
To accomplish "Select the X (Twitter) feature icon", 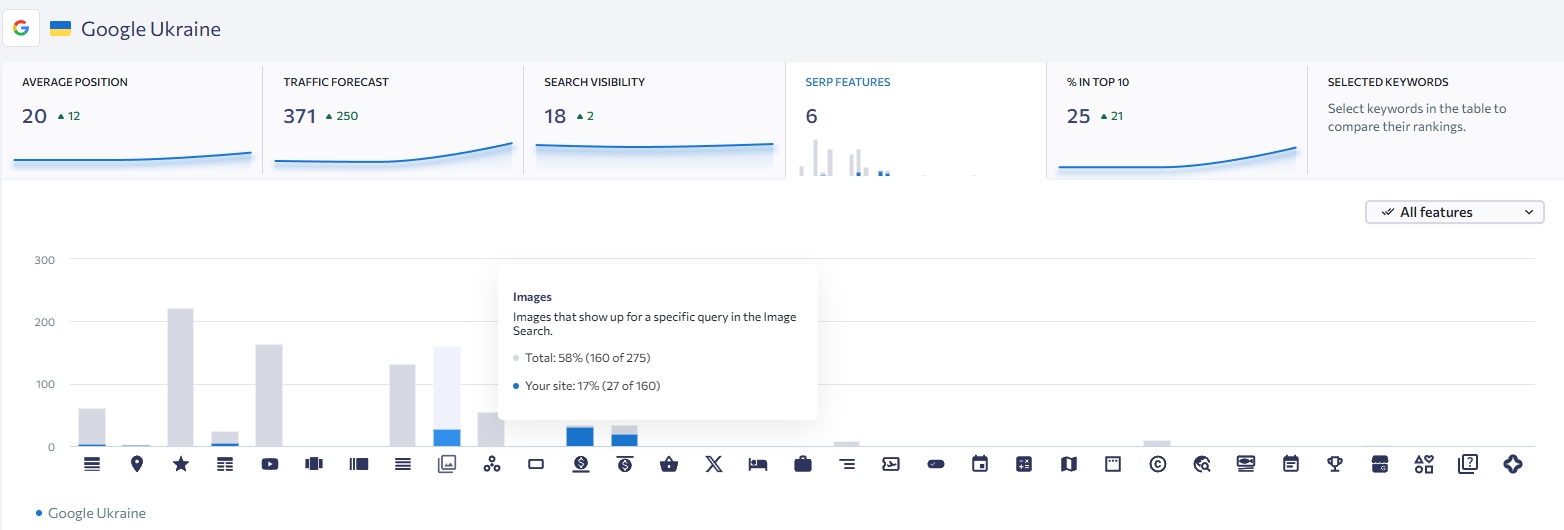I will [x=713, y=464].
